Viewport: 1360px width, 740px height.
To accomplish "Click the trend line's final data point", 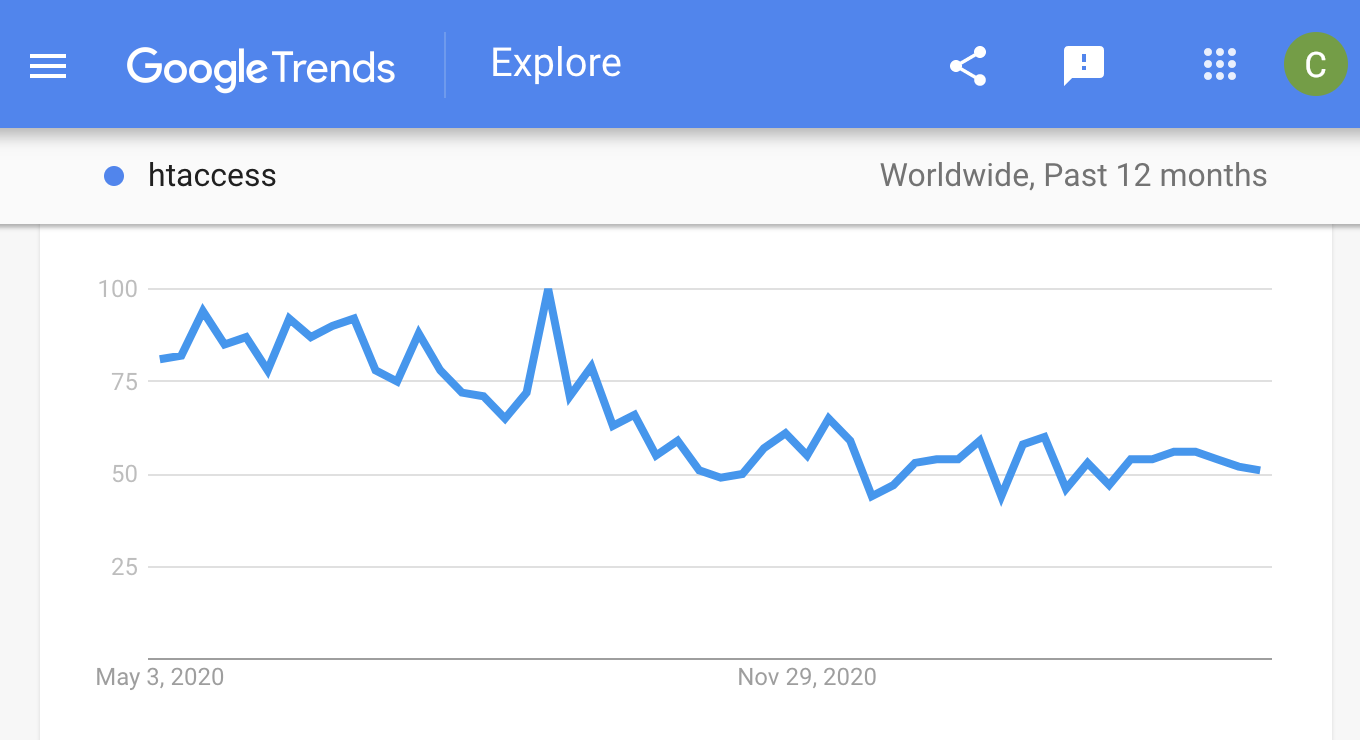I will (x=1258, y=470).
